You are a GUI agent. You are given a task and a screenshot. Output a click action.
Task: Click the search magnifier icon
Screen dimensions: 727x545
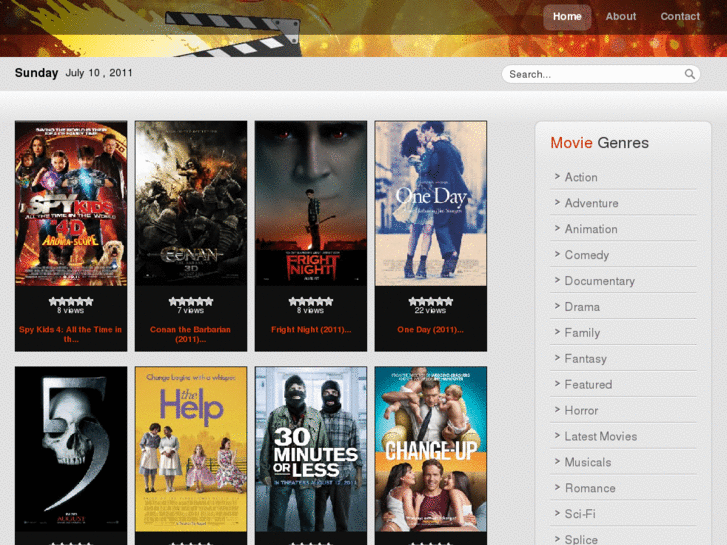click(x=689, y=74)
